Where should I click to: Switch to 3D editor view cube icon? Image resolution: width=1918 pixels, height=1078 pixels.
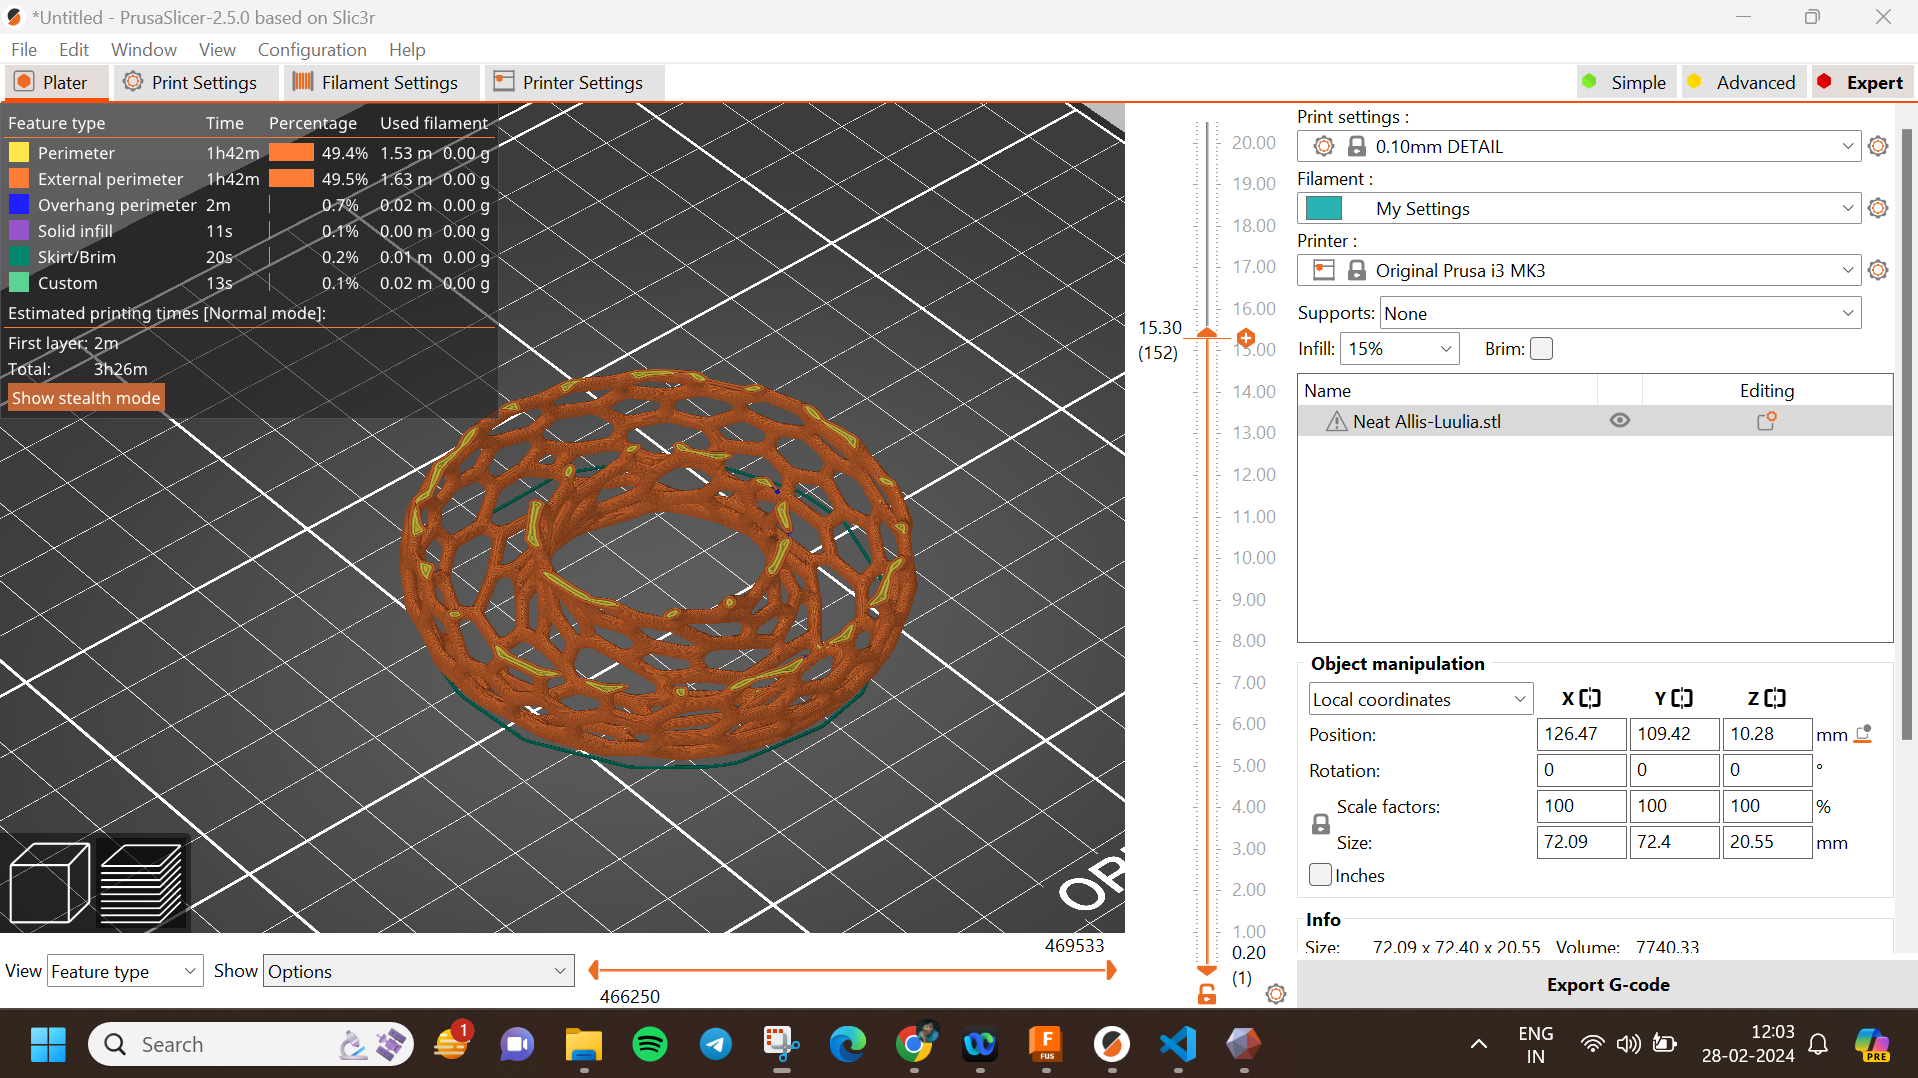[49, 883]
